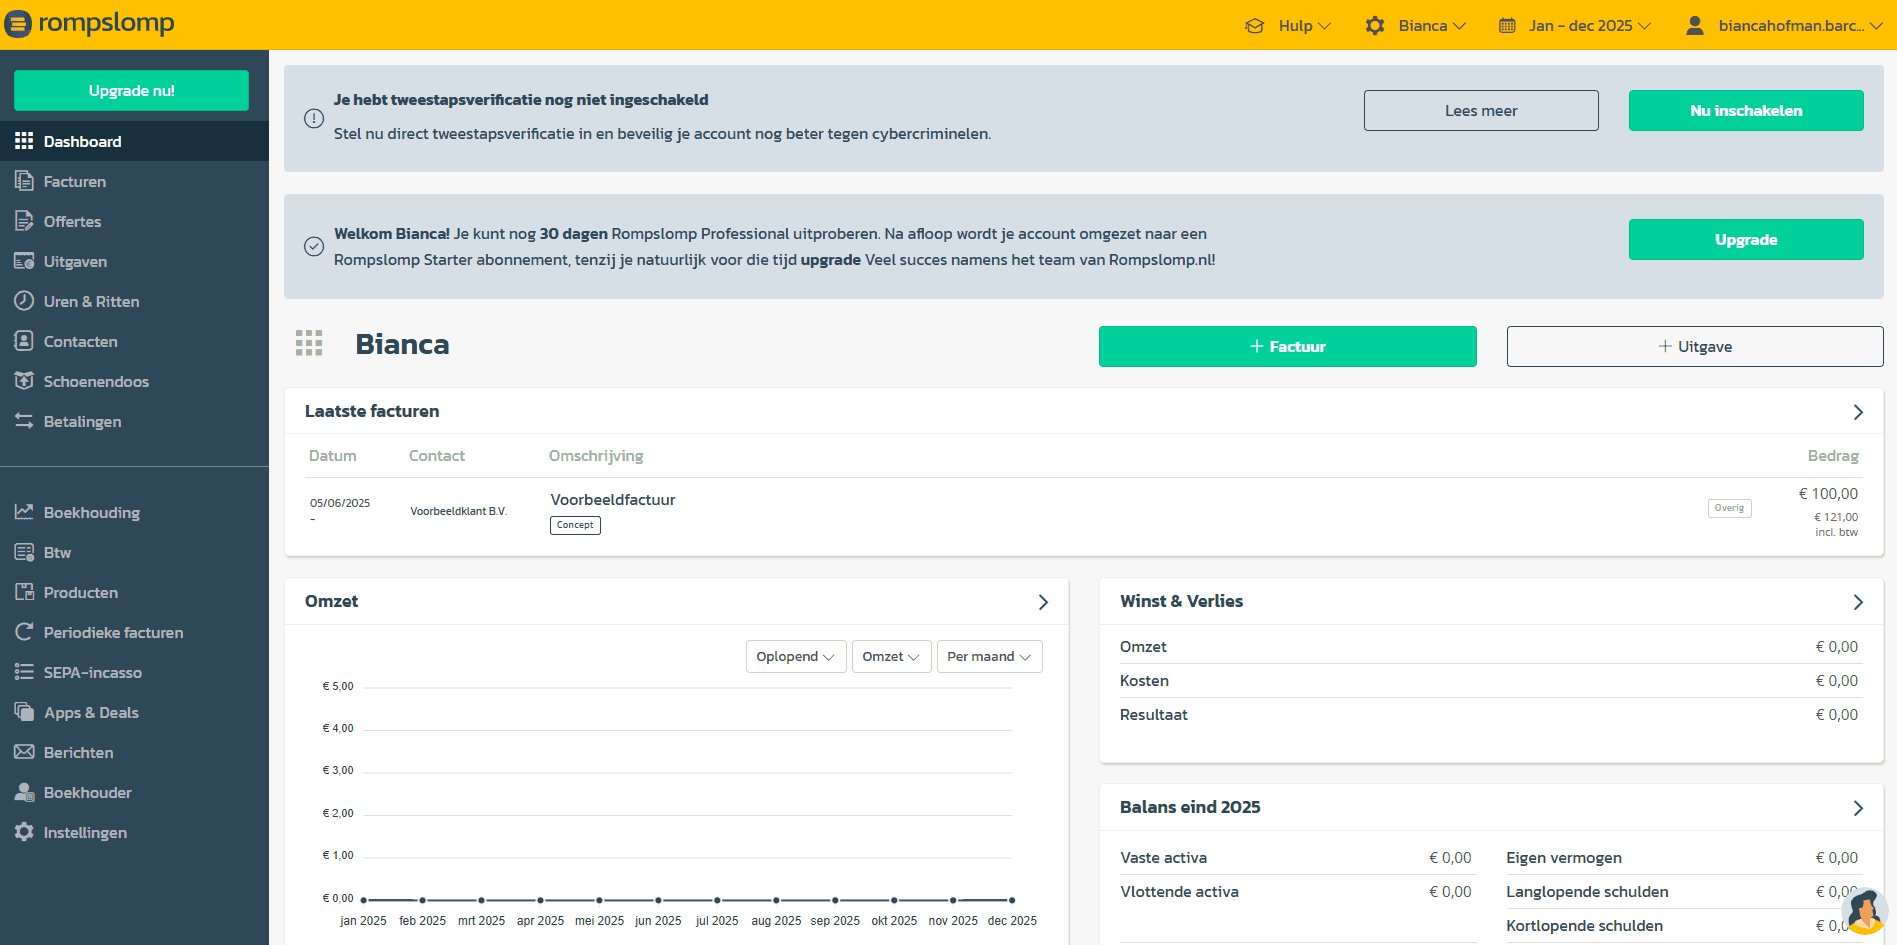1897x945 pixels.
Task: Add new expense with + Uitgave
Action: tap(1695, 346)
